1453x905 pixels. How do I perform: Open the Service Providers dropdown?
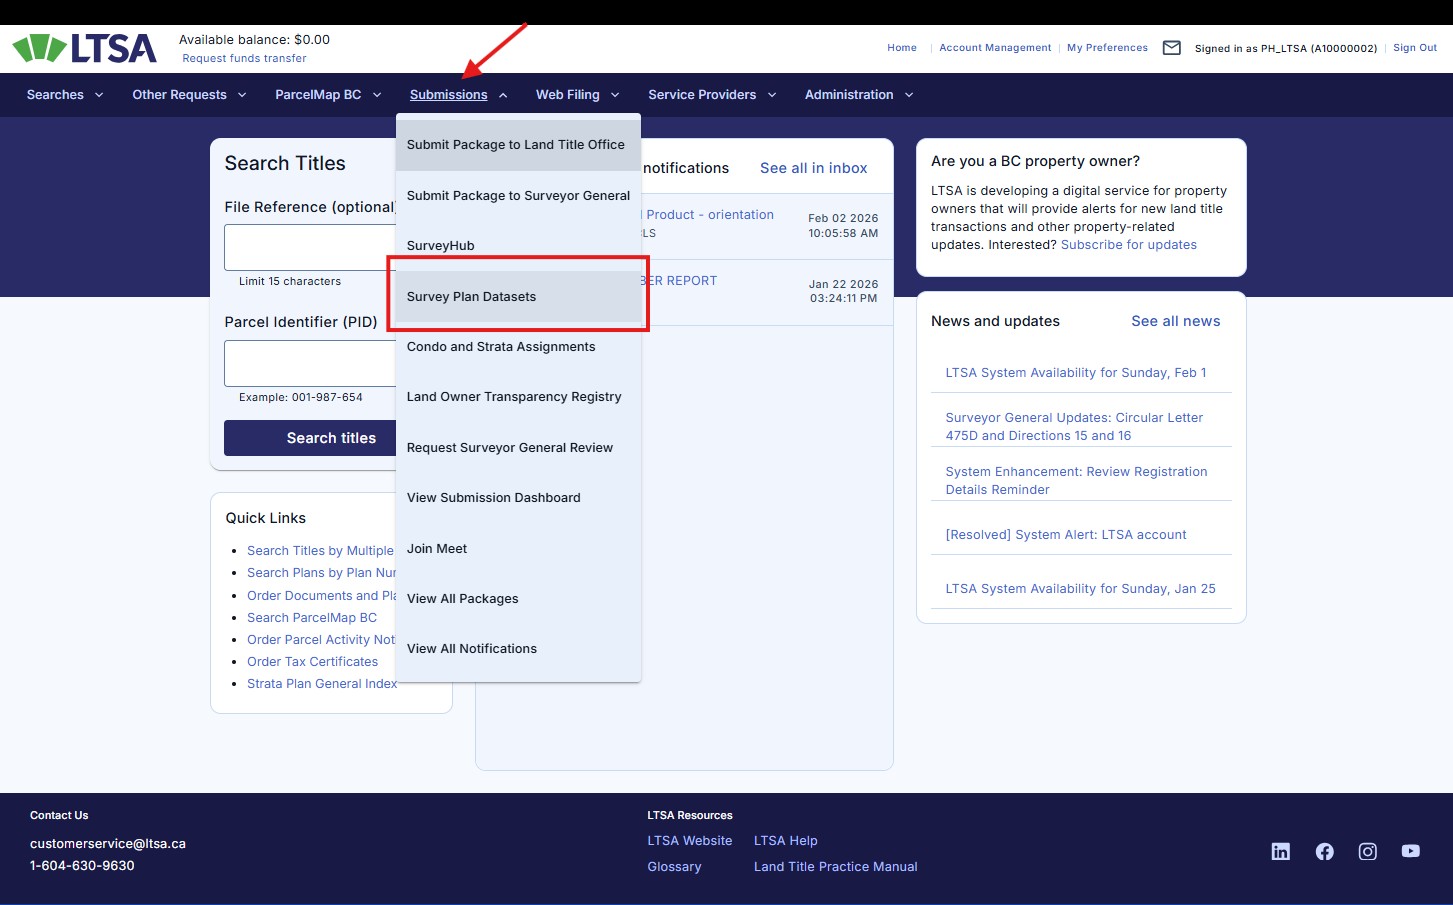pos(712,95)
